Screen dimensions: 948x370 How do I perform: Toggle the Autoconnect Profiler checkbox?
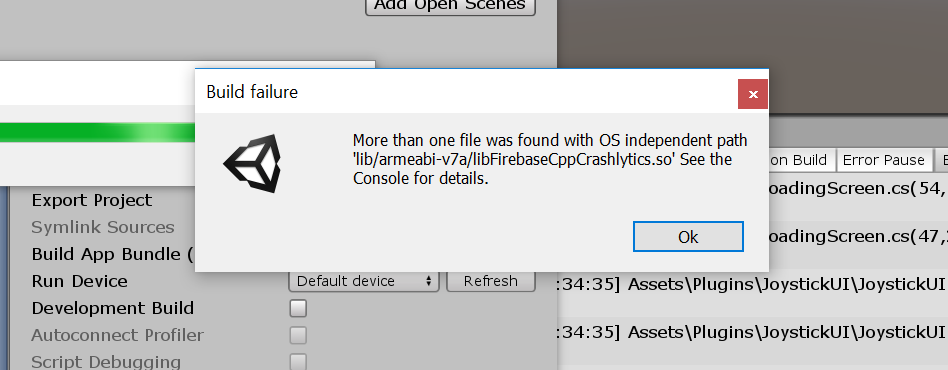pos(298,335)
